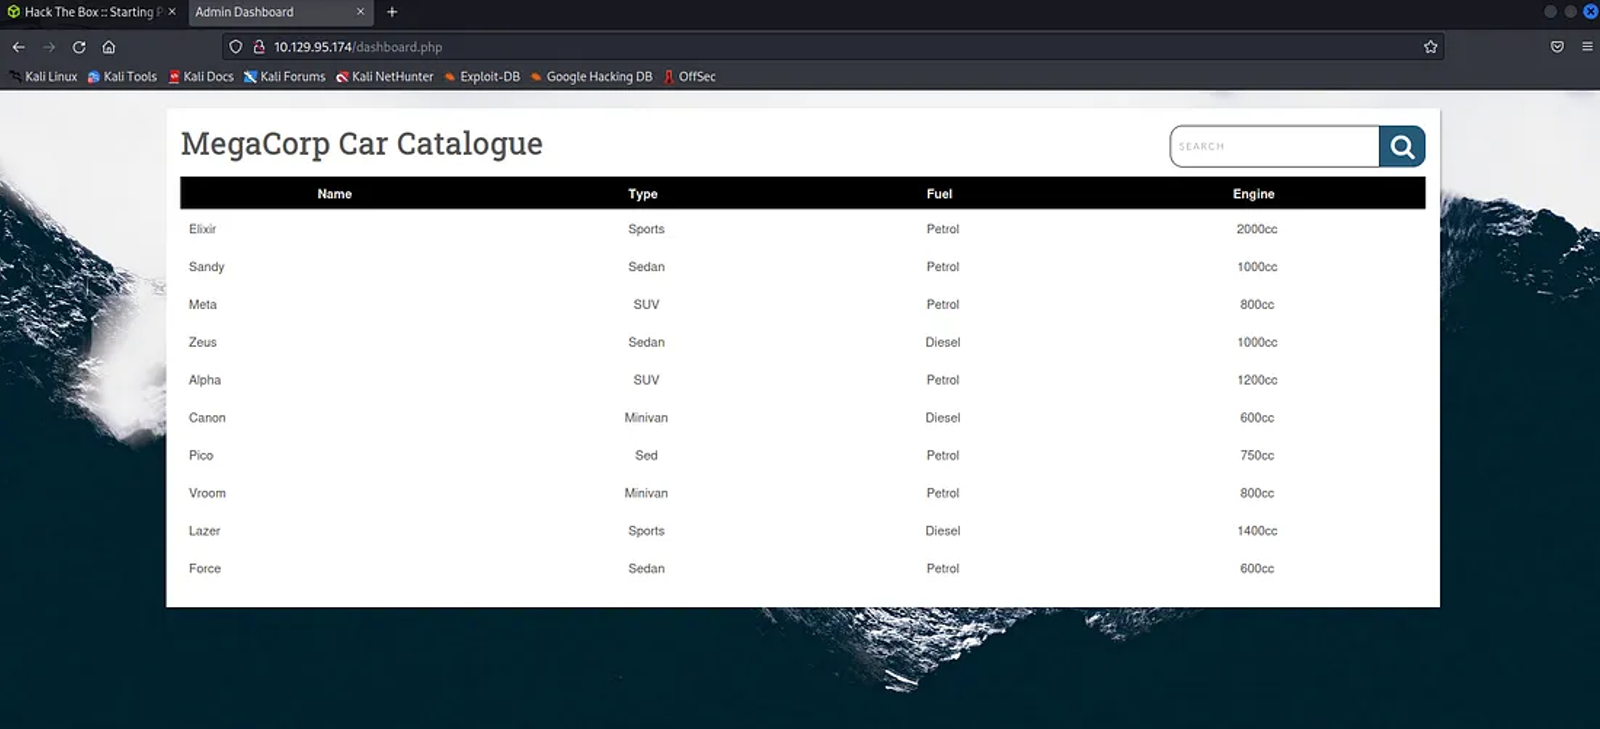The image size is (1600, 729).
Task: Click the Name column header
Action: (334, 194)
